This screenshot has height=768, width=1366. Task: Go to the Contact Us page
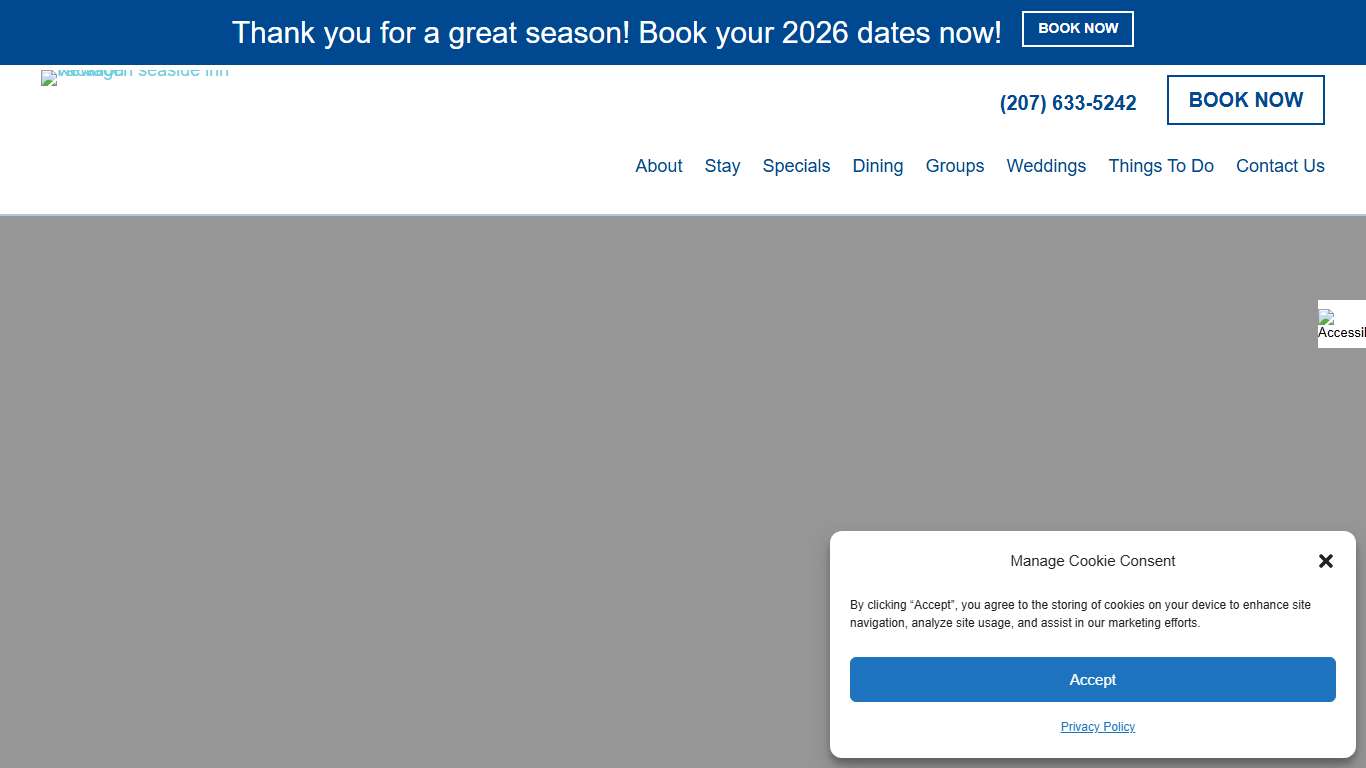(x=1279, y=166)
